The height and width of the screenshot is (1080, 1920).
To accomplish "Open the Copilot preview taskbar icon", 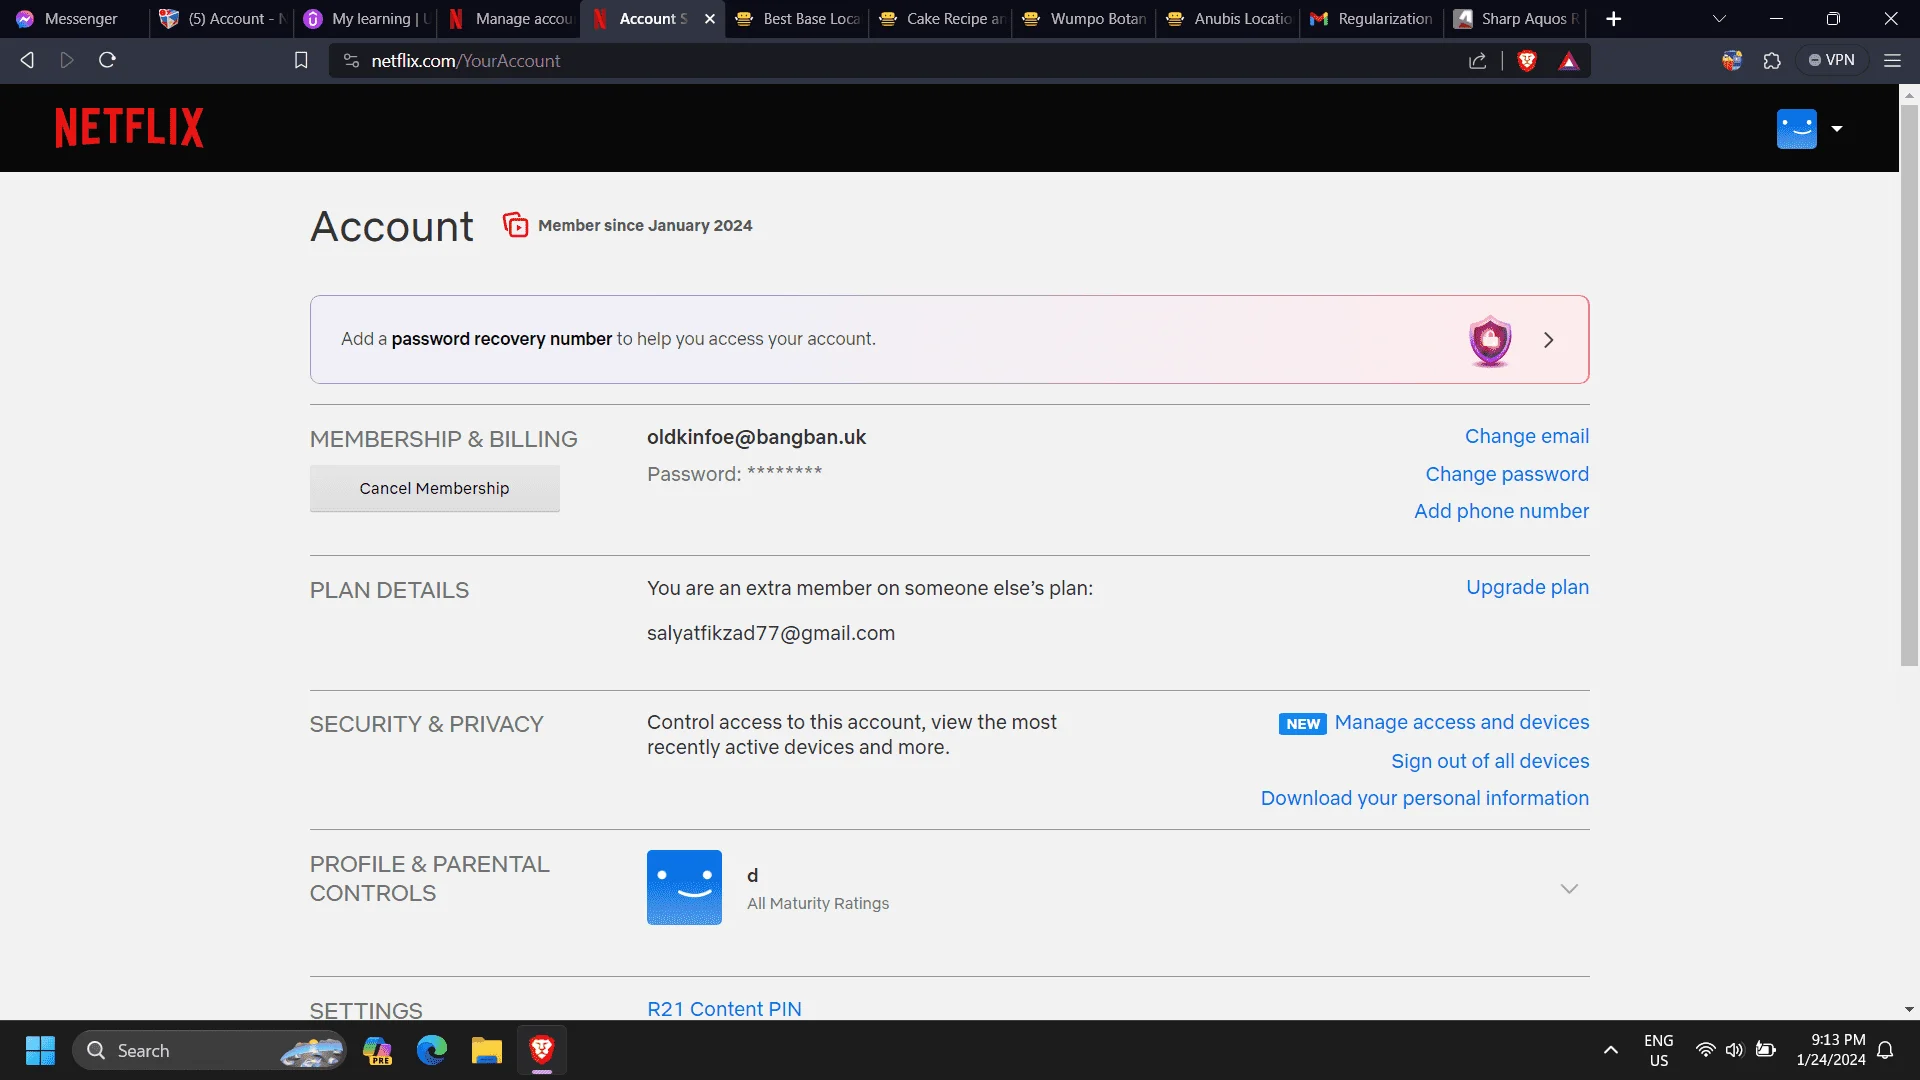I will 377,1051.
